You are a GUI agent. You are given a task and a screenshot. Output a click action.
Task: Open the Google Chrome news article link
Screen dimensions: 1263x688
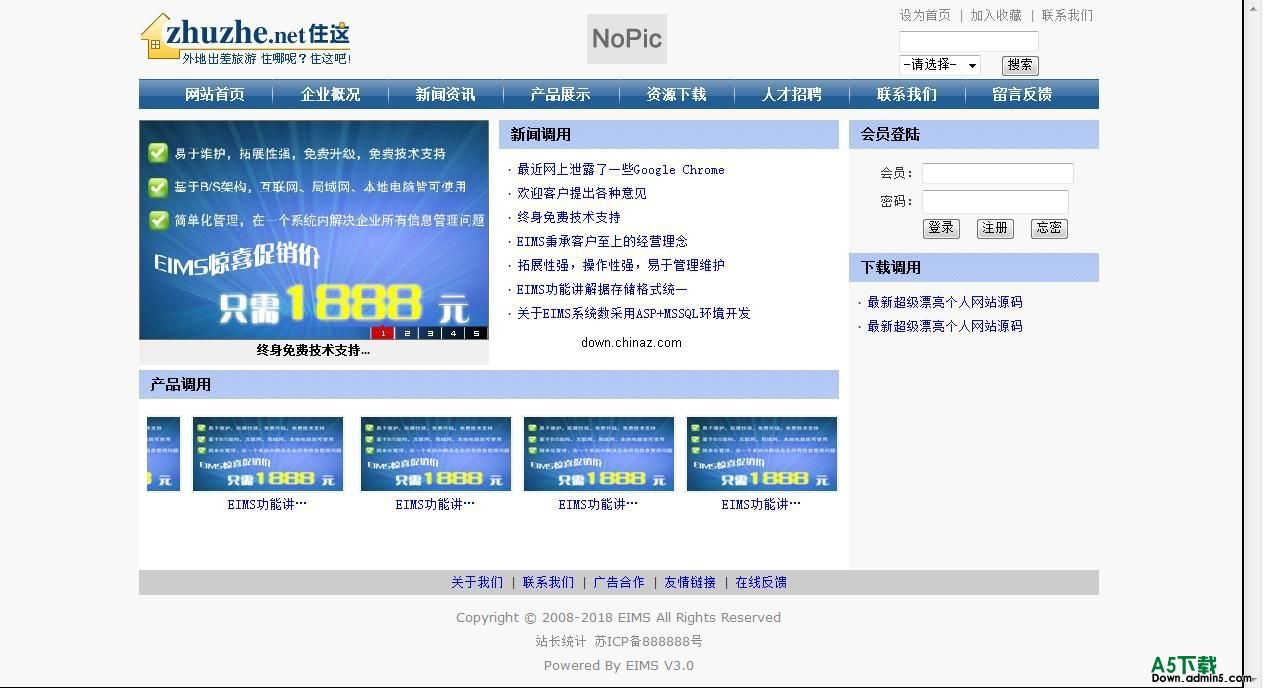[x=620, y=169]
